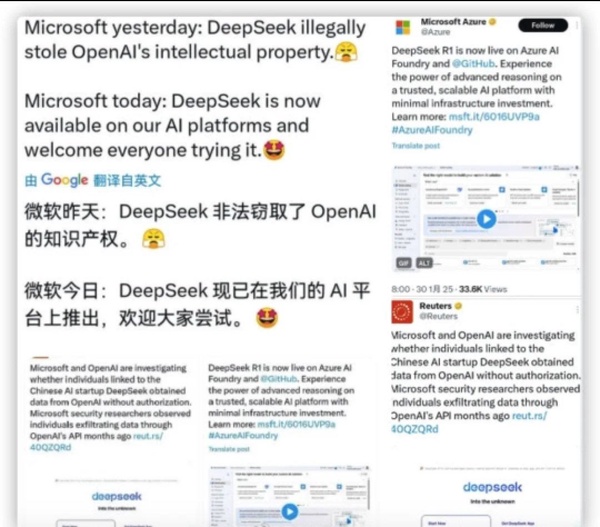Open the deepseek preview card at bottom right
The width and height of the screenshot is (600, 527).
pos(492,495)
